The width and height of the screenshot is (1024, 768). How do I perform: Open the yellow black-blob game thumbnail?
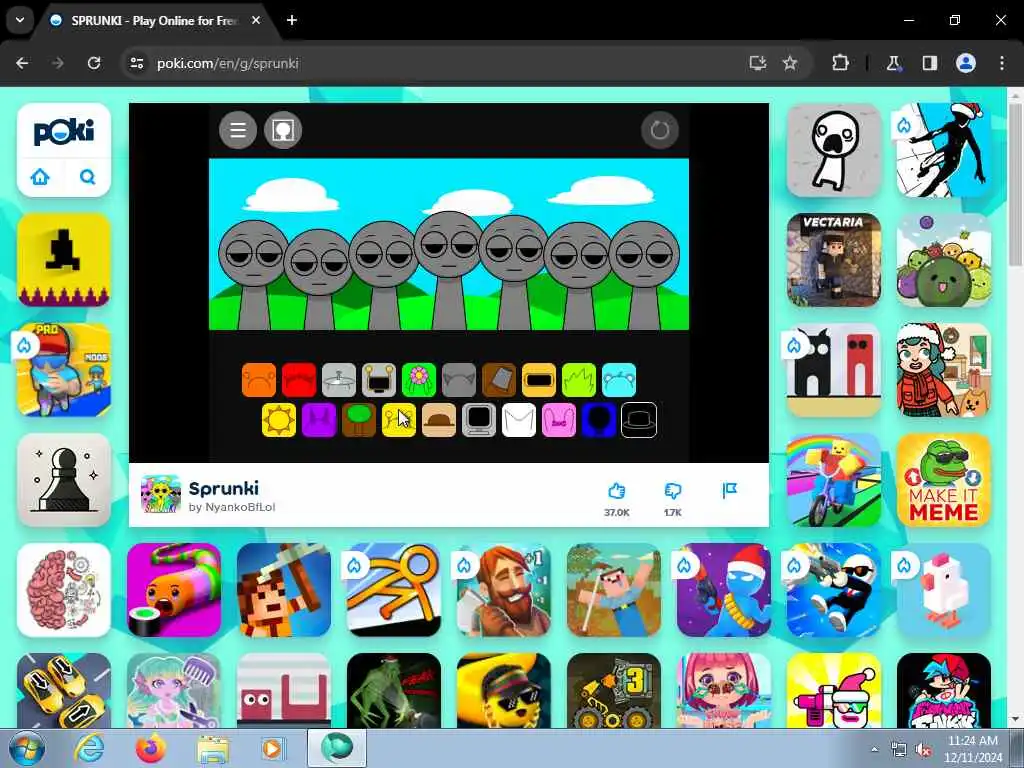click(x=64, y=260)
